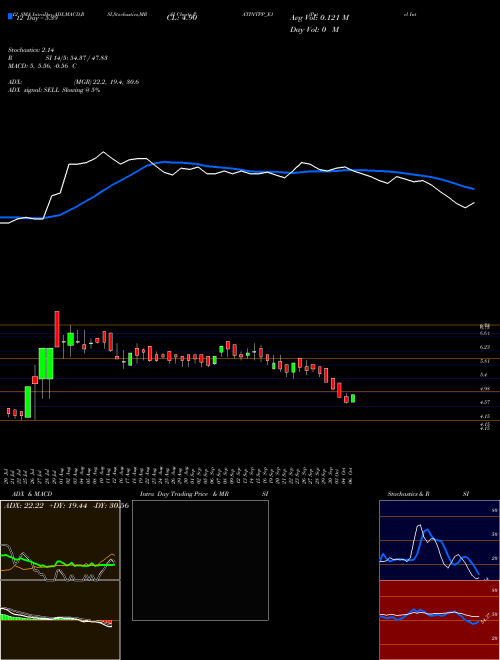Click the widest green candlestick in the rally

pos(46,364)
